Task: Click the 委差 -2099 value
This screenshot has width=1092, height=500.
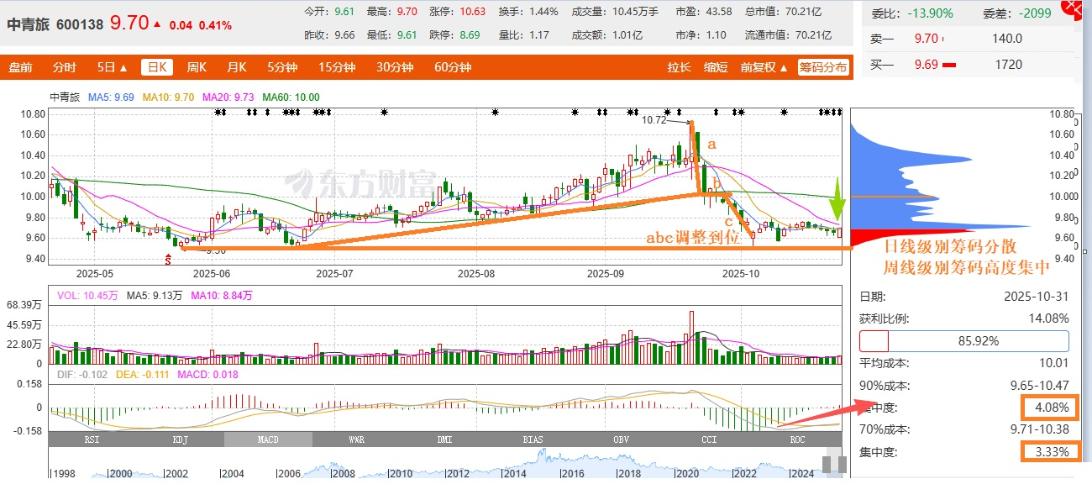Action: pos(1034,13)
